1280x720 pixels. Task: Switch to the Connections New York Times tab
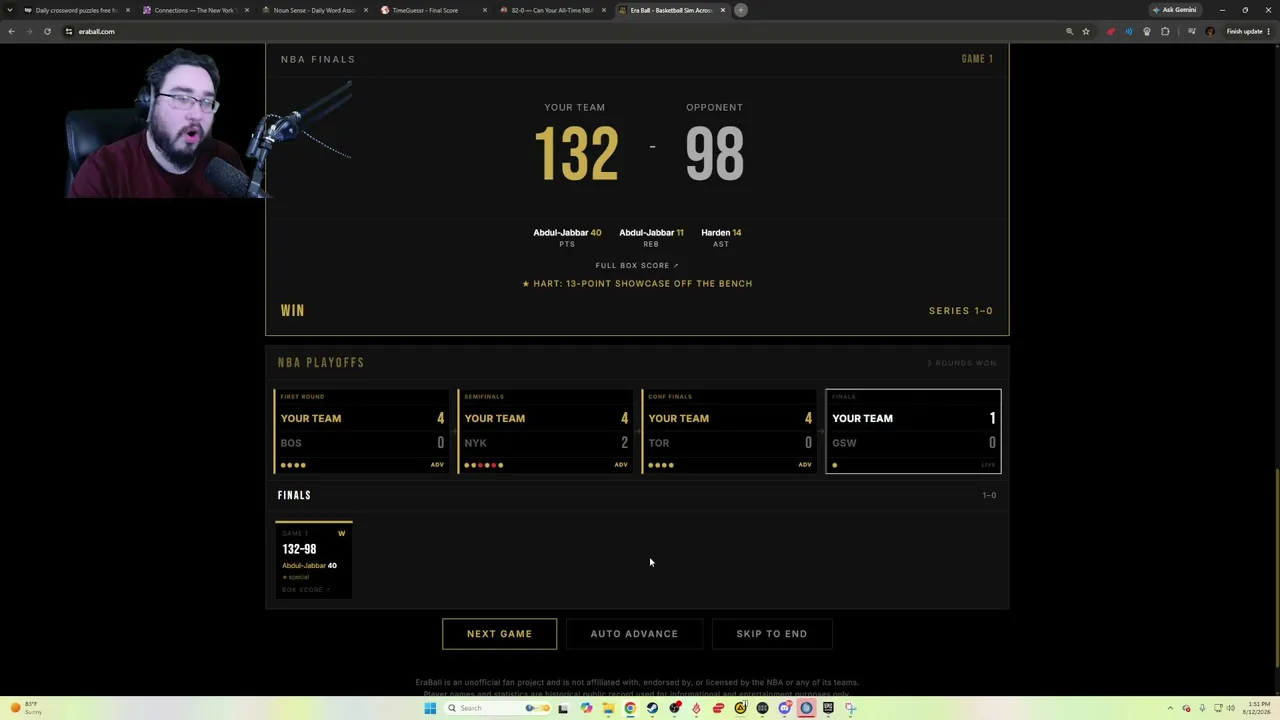[195, 10]
